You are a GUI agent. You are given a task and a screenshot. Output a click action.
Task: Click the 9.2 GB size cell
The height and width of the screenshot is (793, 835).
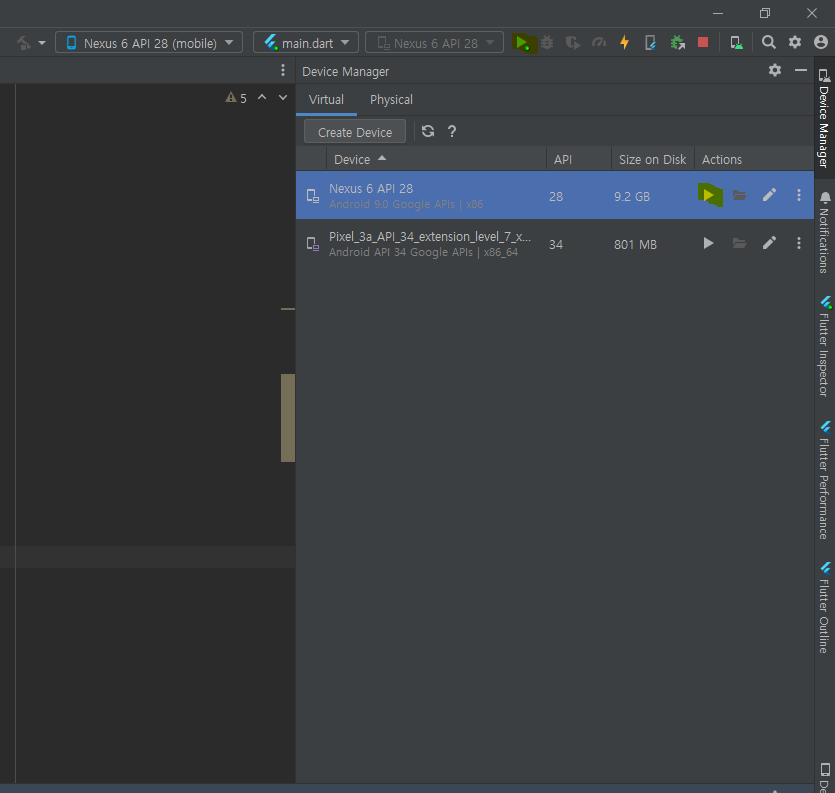point(632,197)
